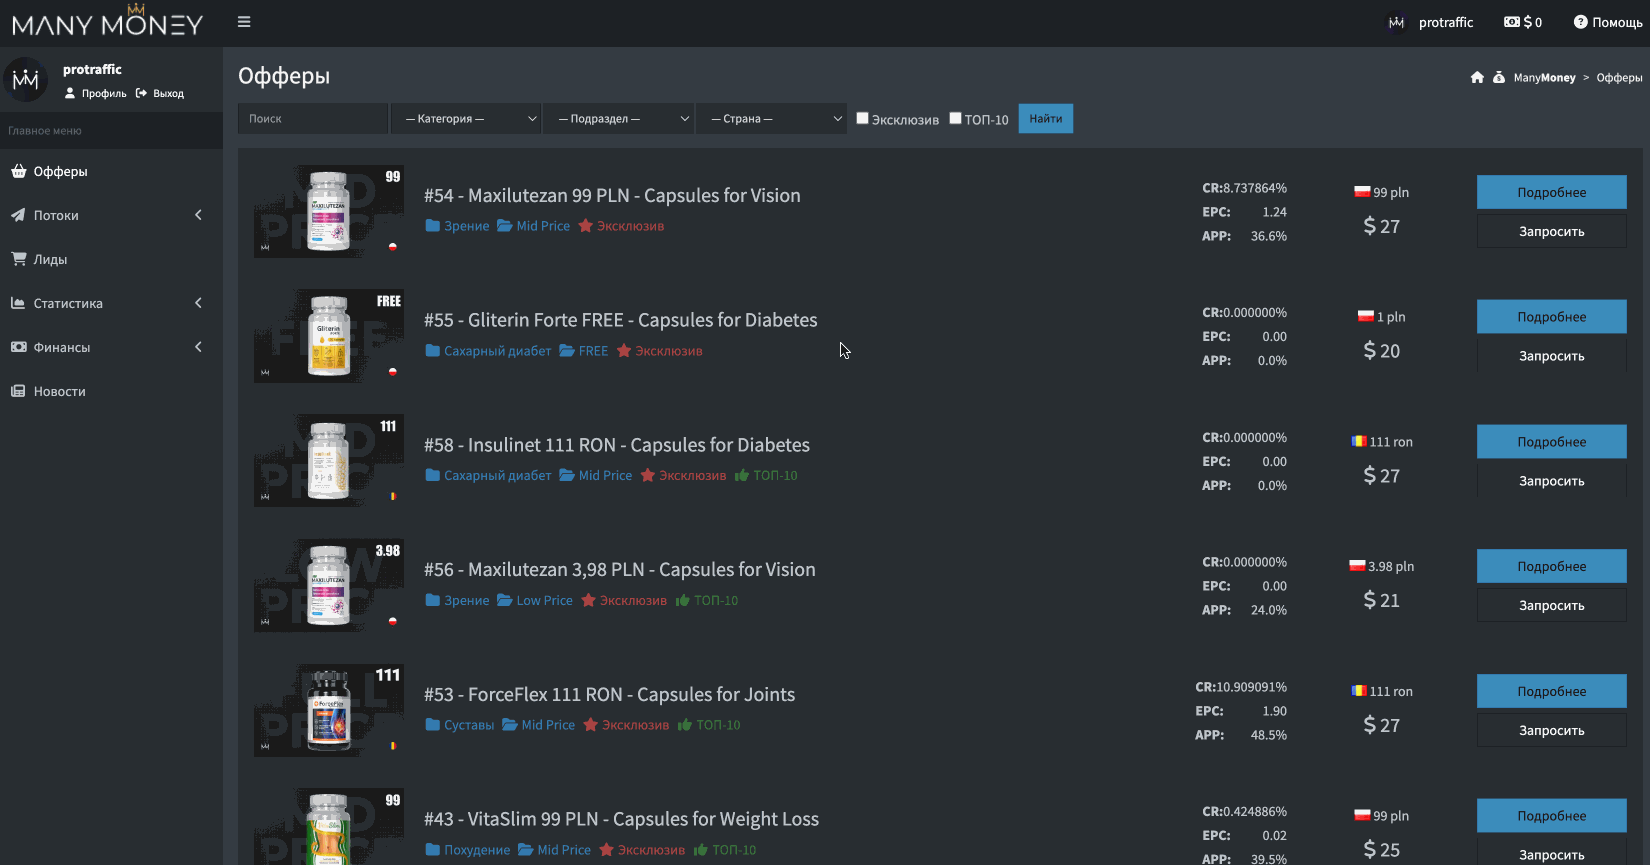Toggle the hamburger sidebar menu icon

pos(244,22)
